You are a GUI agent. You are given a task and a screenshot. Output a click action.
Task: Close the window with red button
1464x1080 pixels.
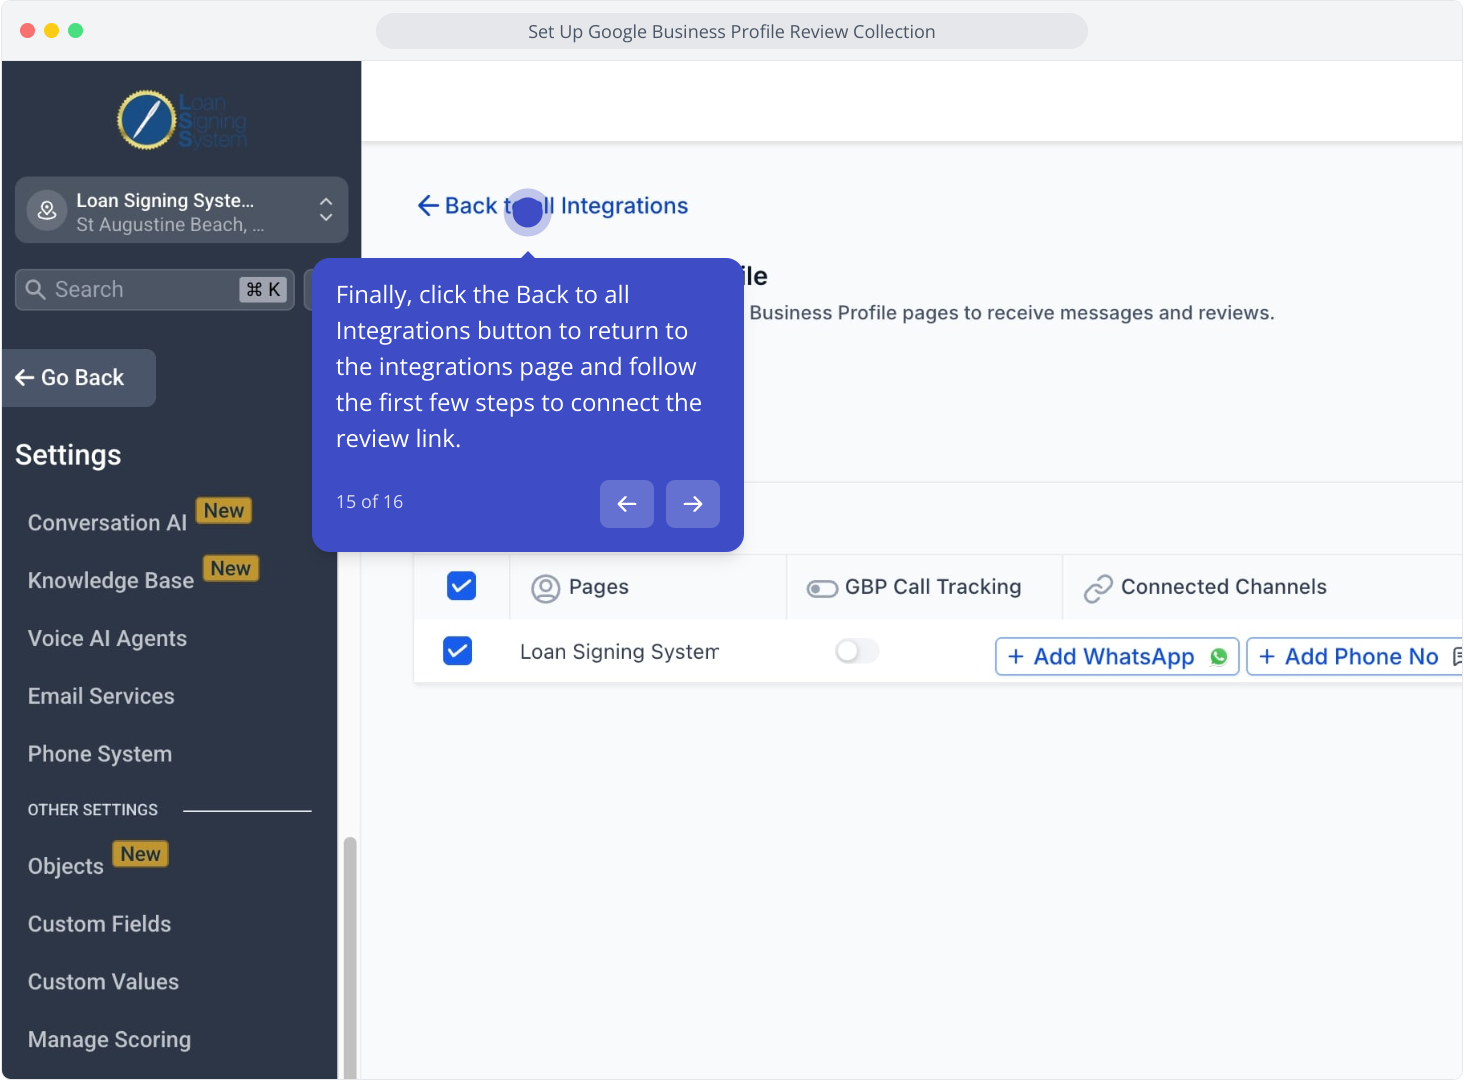pyautogui.click(x=28, y=31)
